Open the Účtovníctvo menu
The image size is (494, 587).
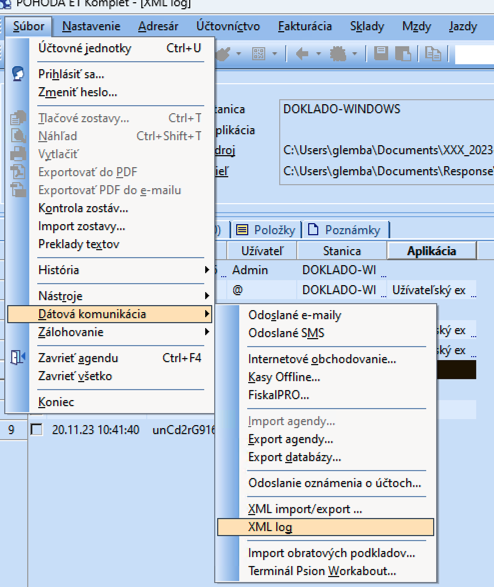coord(228,26)
